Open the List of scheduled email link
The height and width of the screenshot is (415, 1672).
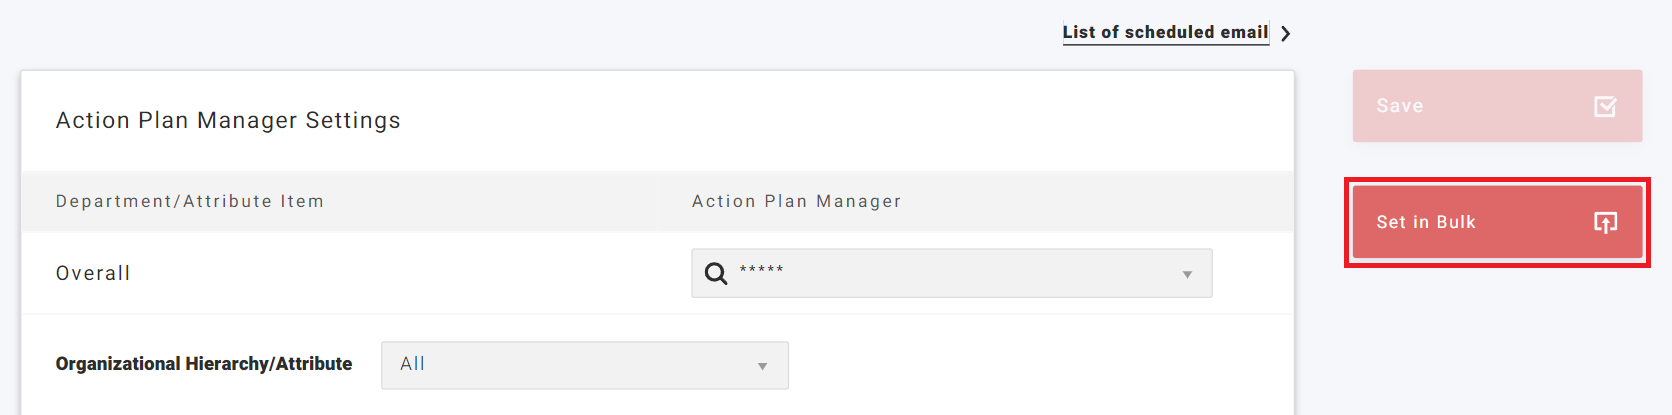(1165, 32)
